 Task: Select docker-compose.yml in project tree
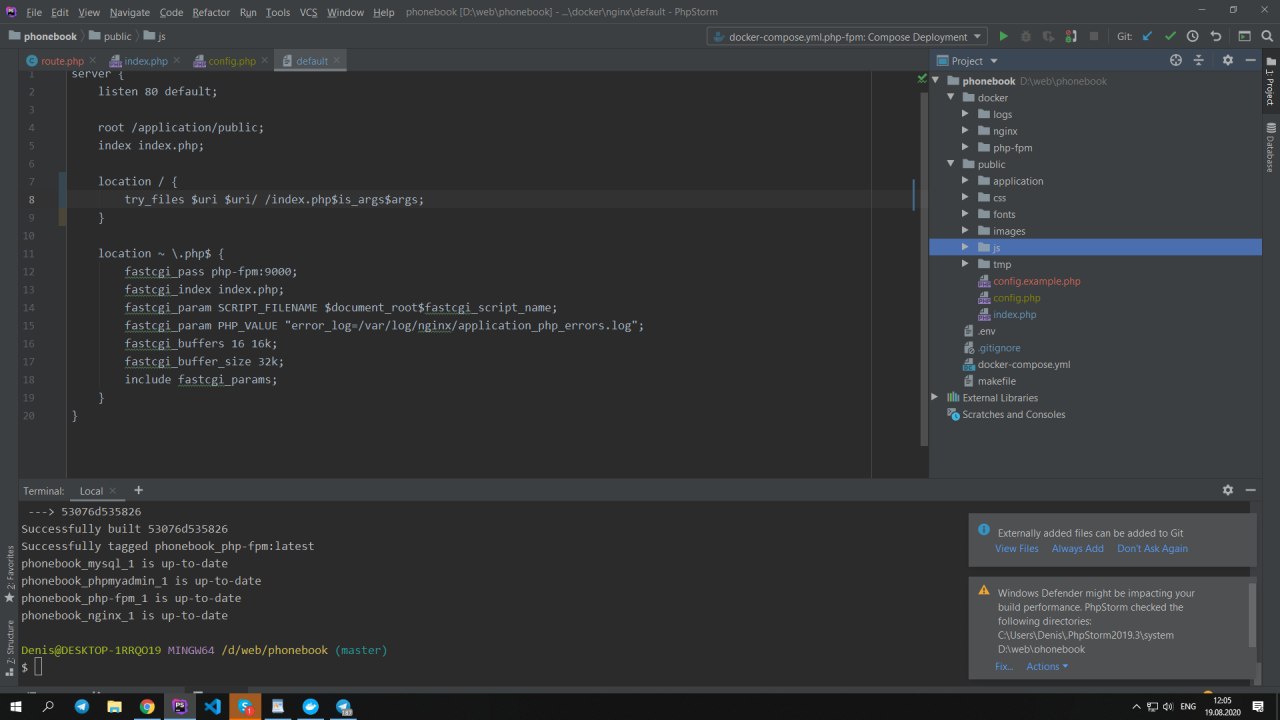[x=1024, y=364]
